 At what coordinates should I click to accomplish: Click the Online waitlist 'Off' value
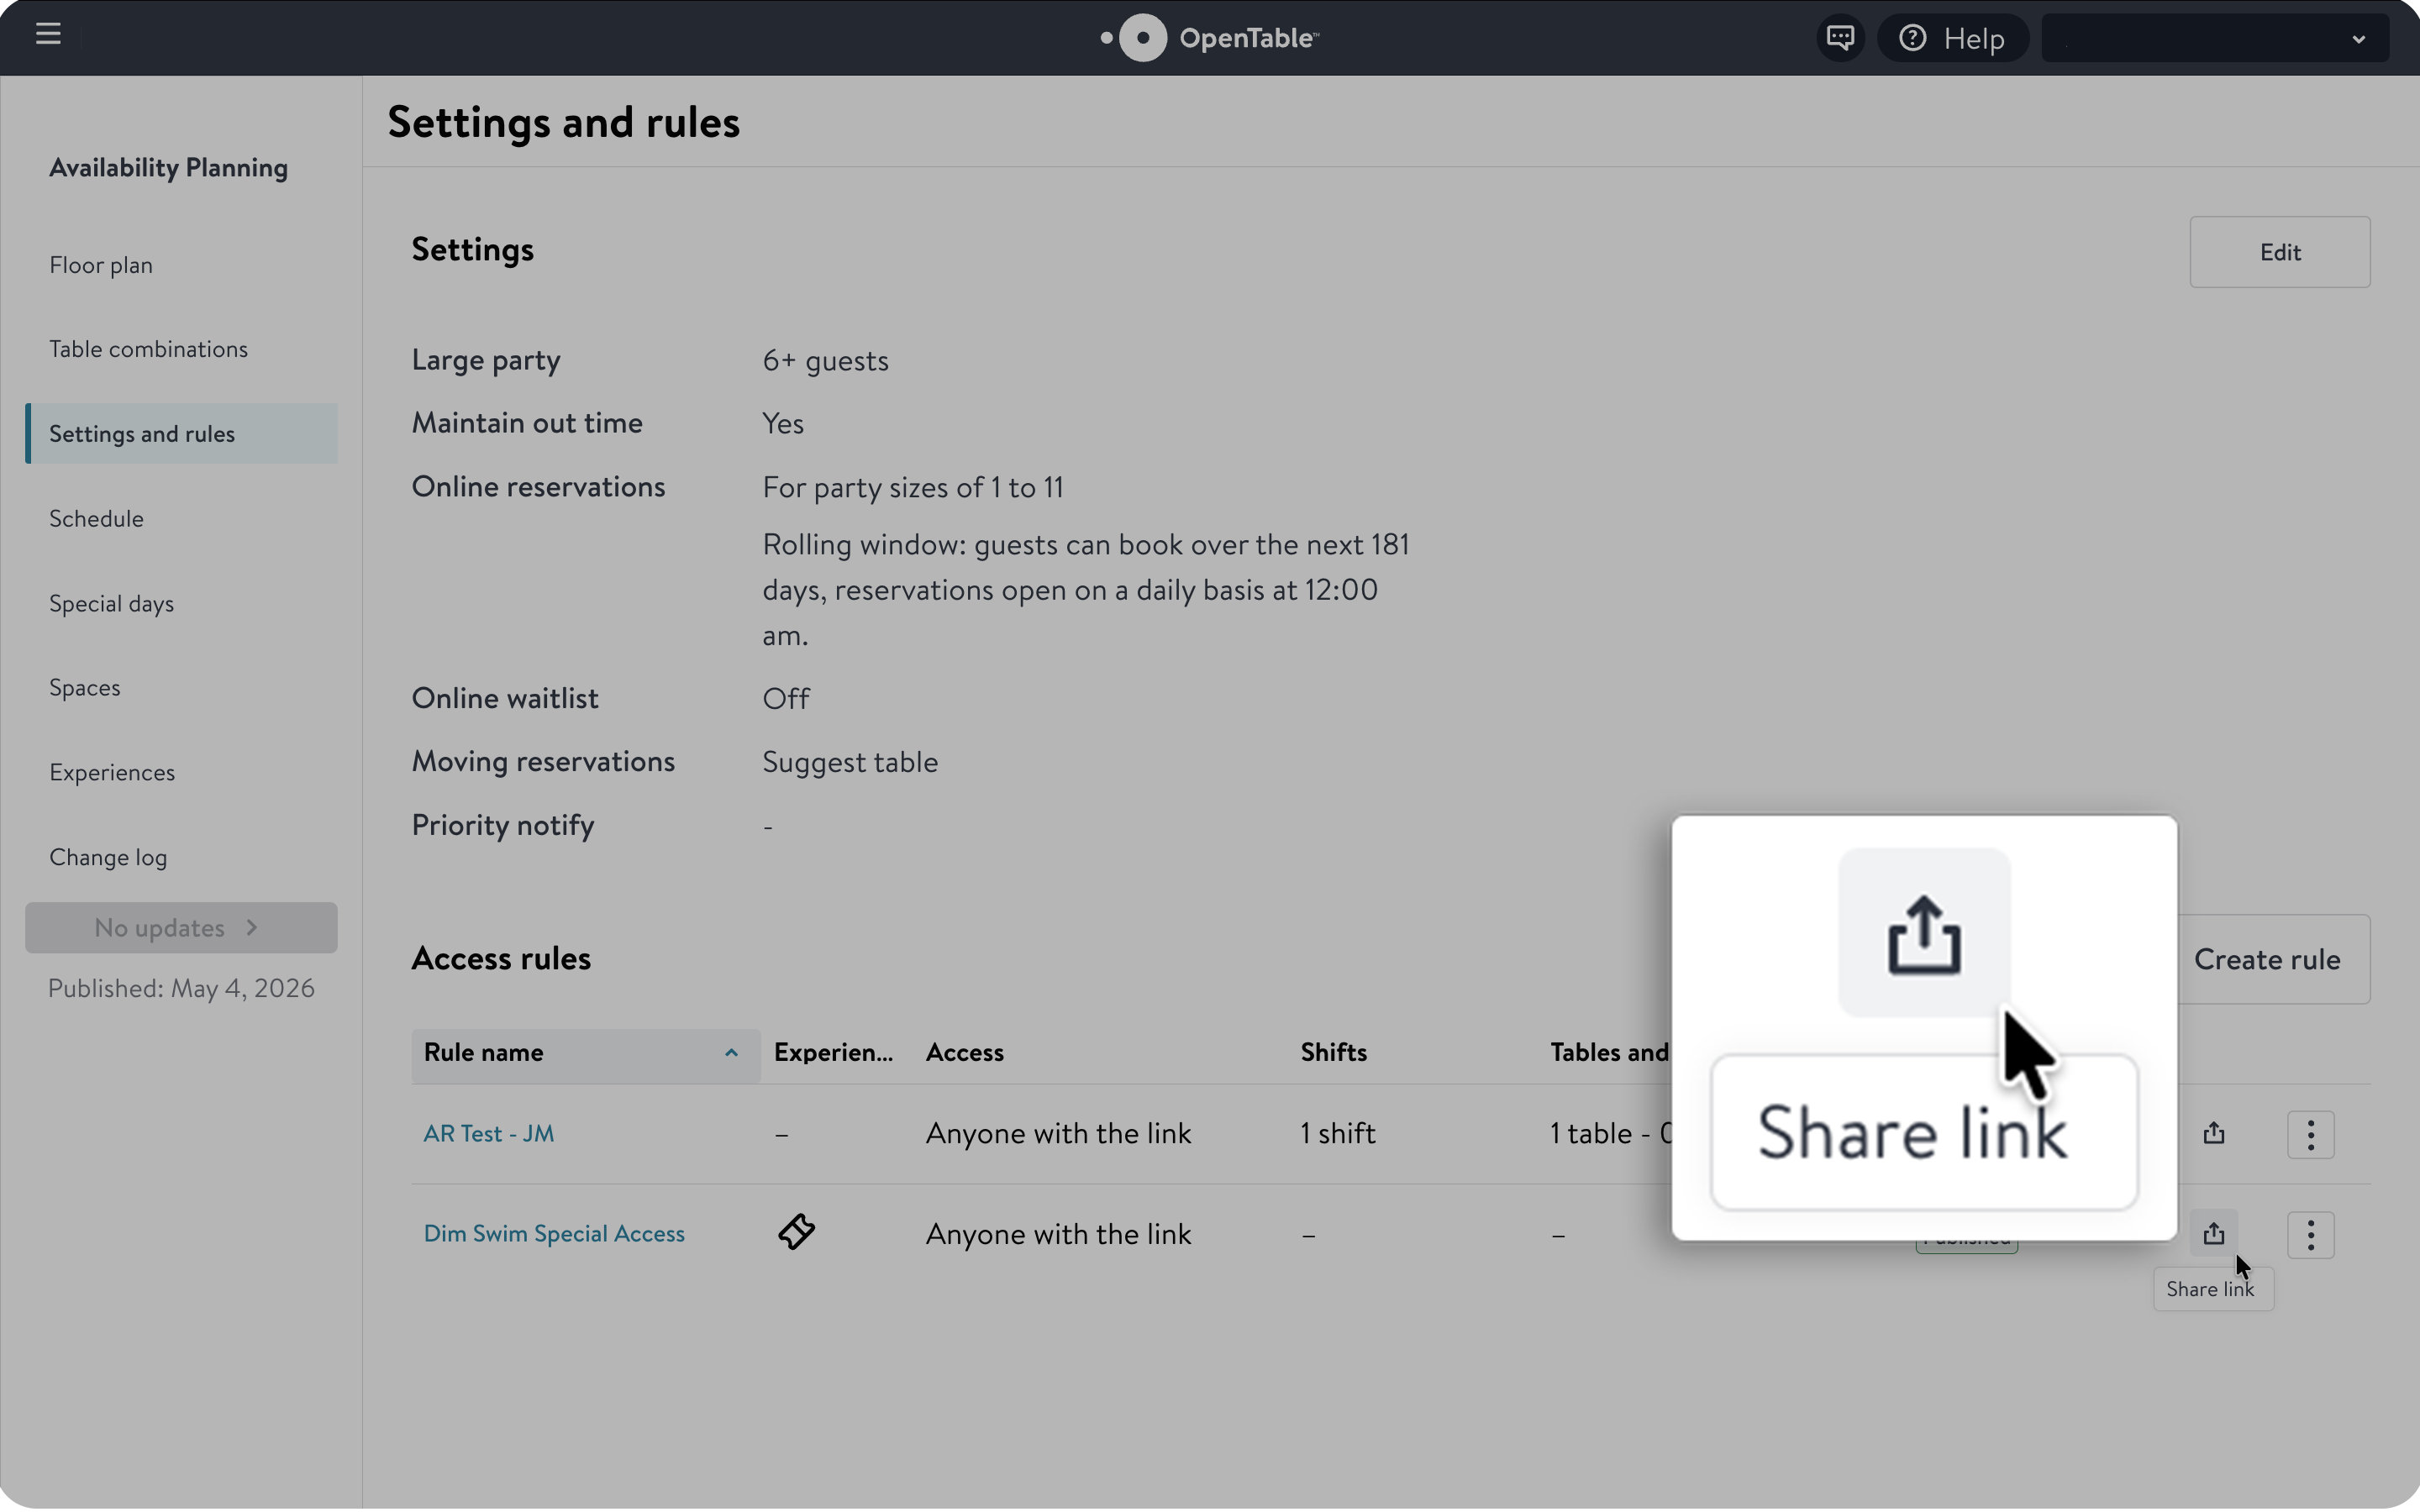[786, 698]
